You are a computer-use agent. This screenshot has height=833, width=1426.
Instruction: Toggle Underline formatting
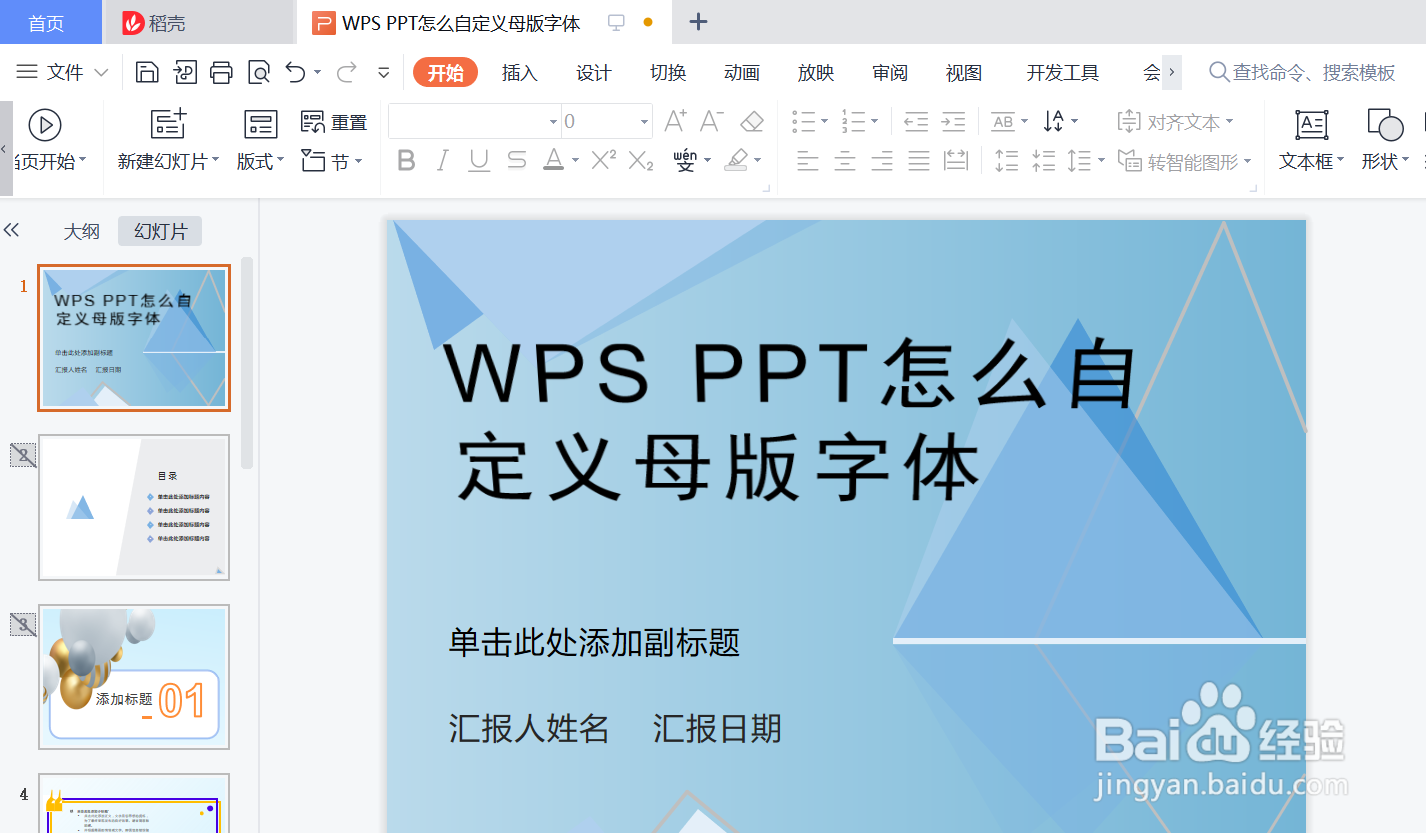pos(479,160)
